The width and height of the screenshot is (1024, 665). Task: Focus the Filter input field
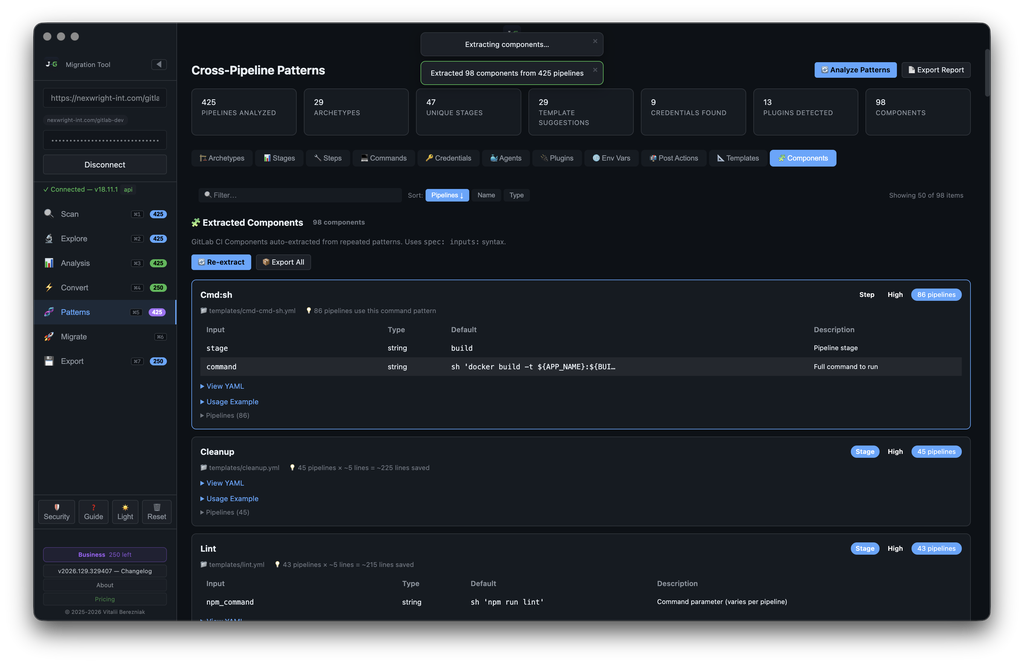[x=300, y=195]
